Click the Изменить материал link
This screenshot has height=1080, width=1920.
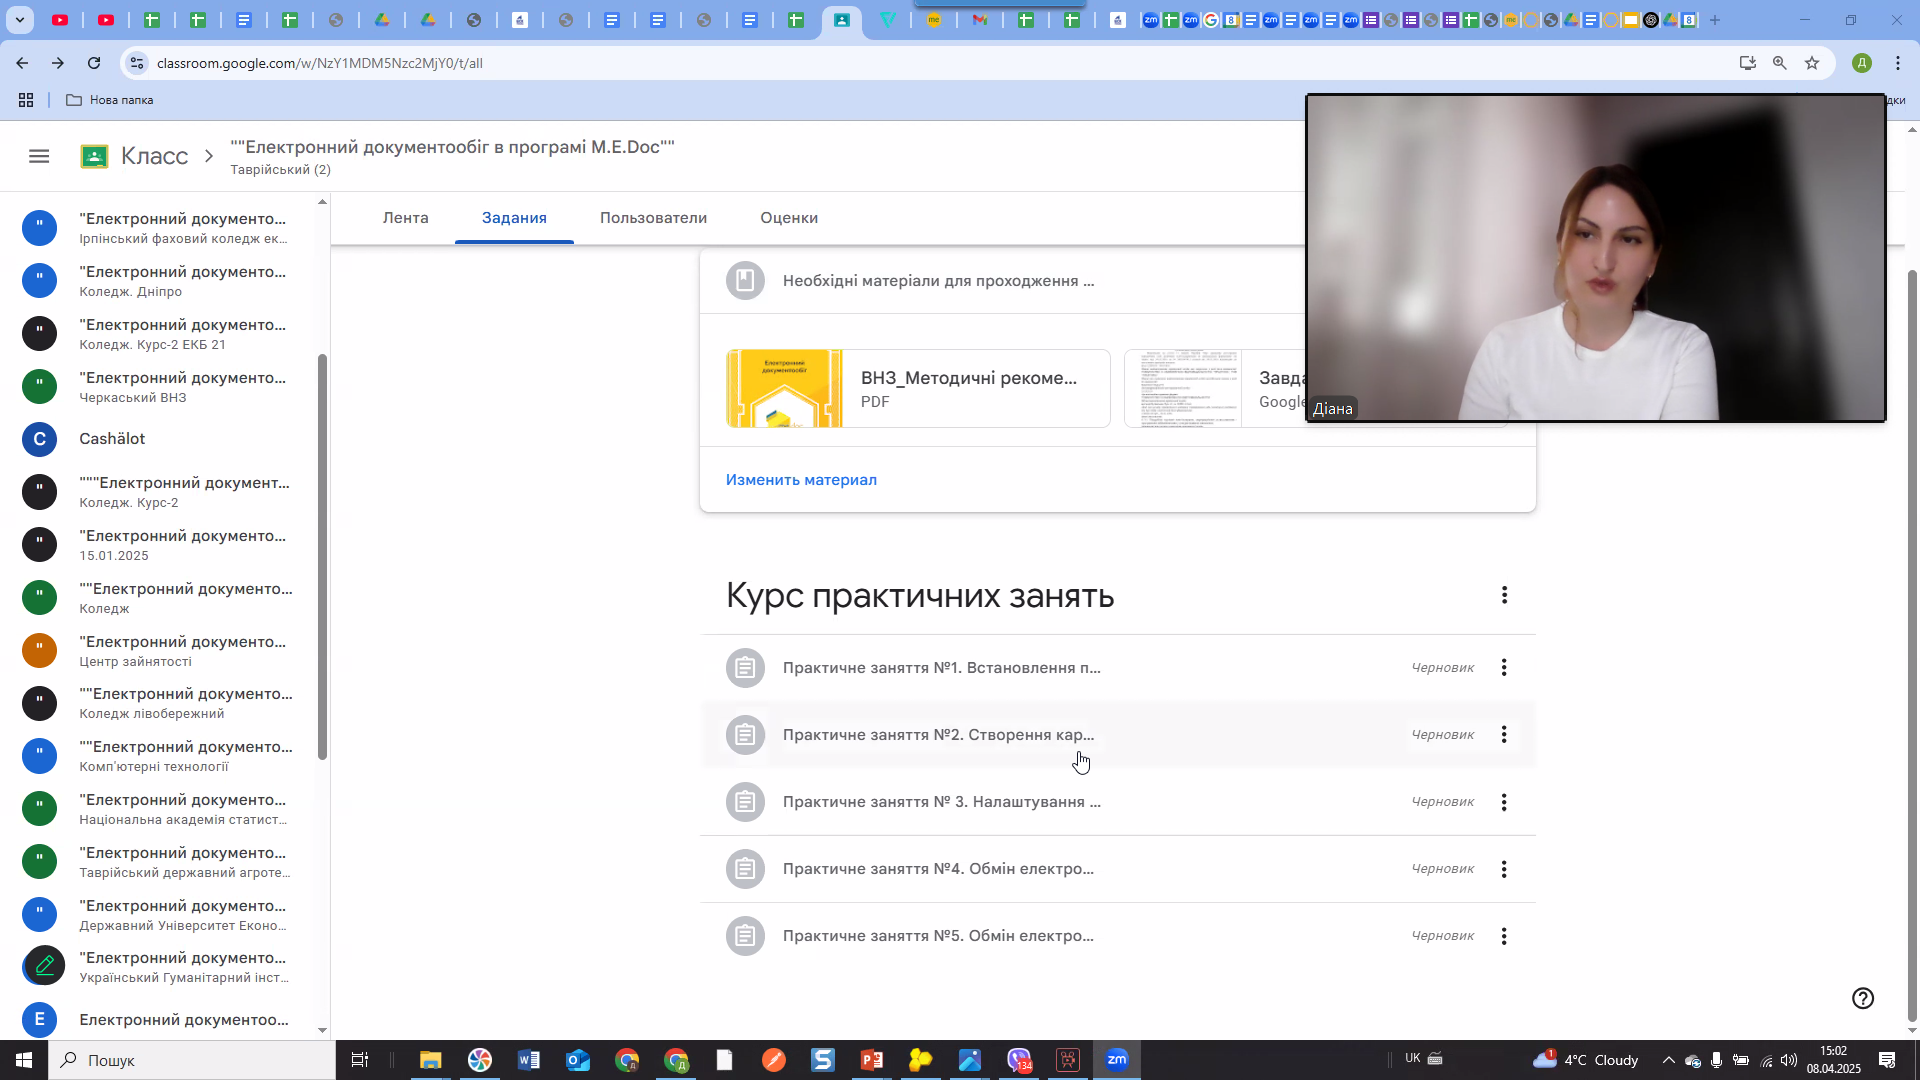801,480
